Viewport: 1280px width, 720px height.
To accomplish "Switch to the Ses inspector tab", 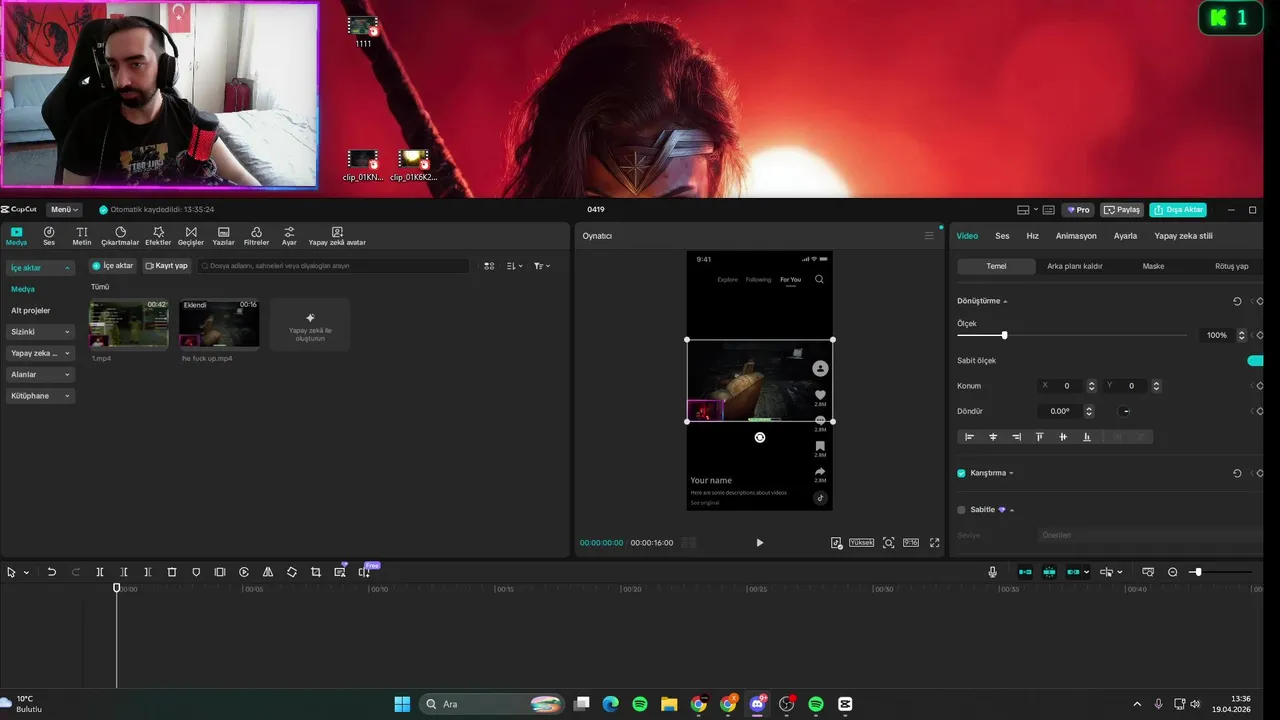I will (1002, 236).
